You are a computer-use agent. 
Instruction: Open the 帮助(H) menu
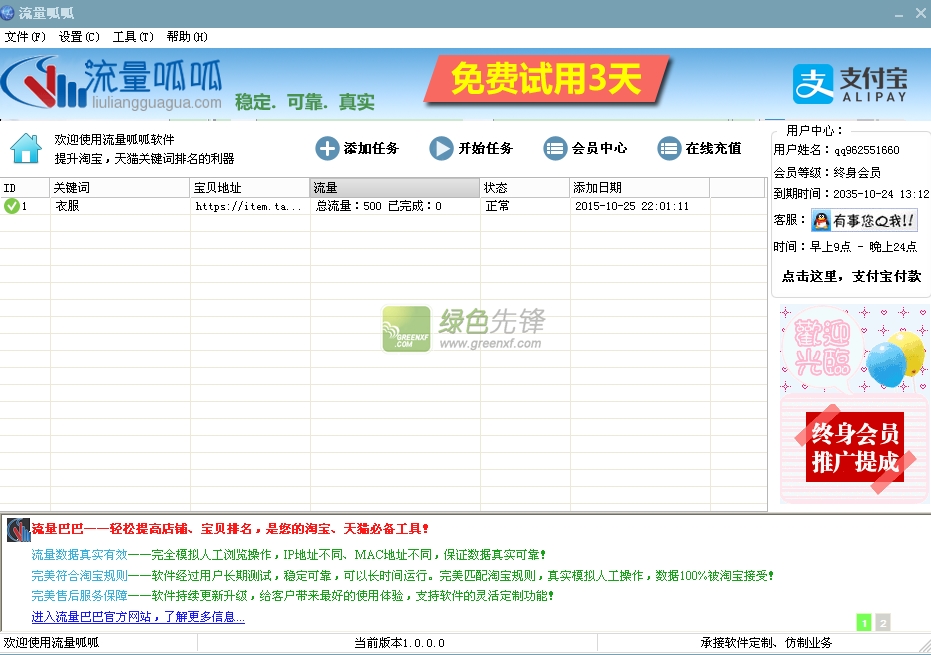pyautogui.click(x=187, y=37)
